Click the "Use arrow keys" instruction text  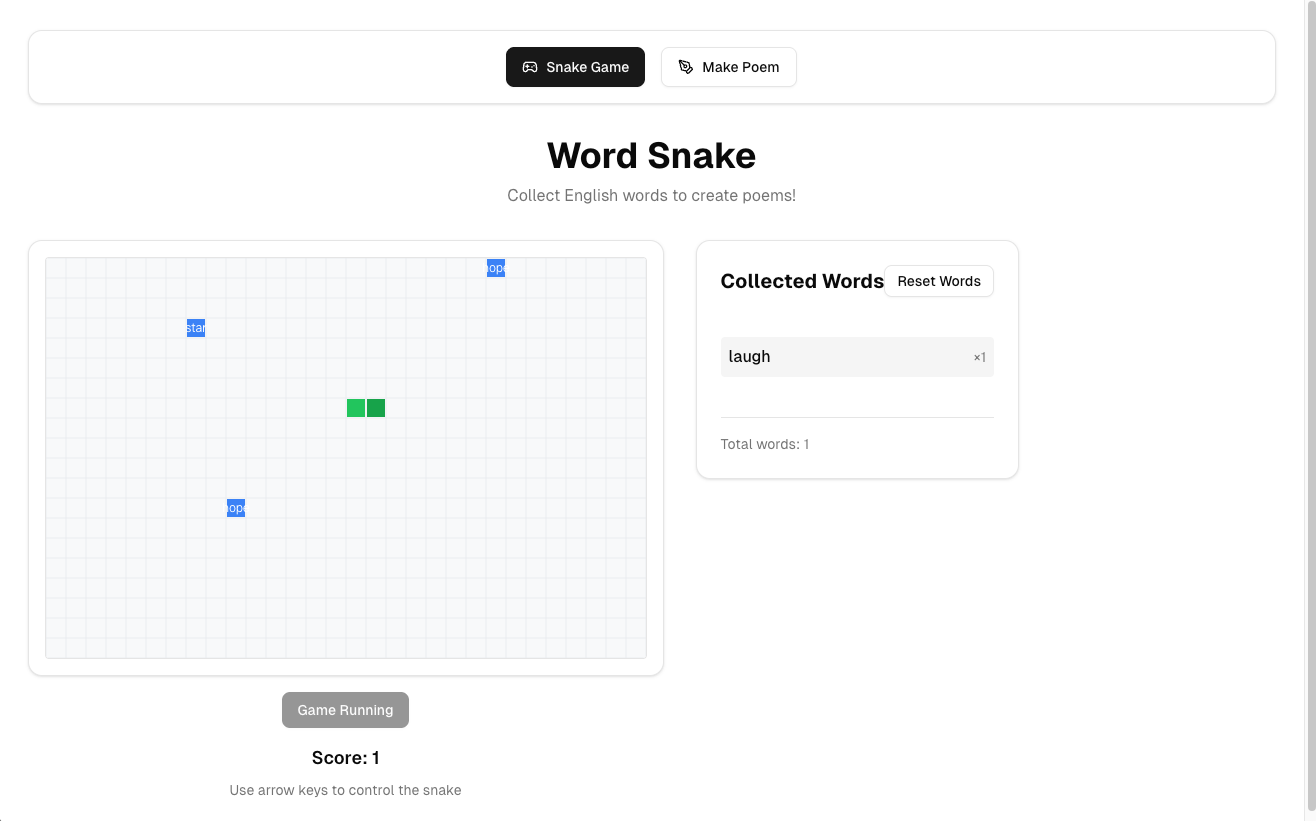click(345, 790)
